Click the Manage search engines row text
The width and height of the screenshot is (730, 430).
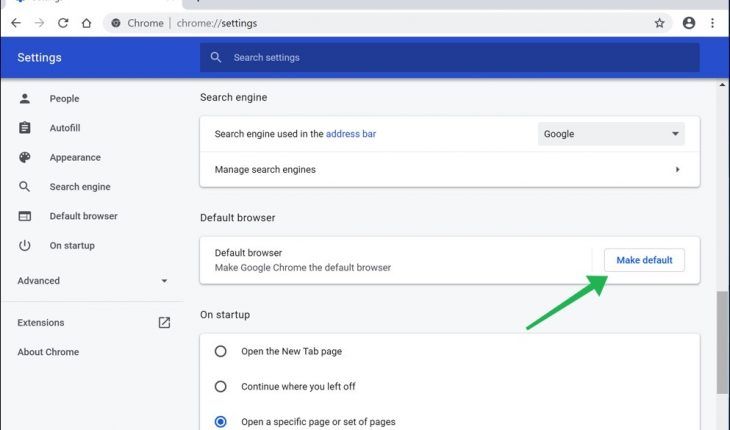pyautogui.click(x=265, y=169)
